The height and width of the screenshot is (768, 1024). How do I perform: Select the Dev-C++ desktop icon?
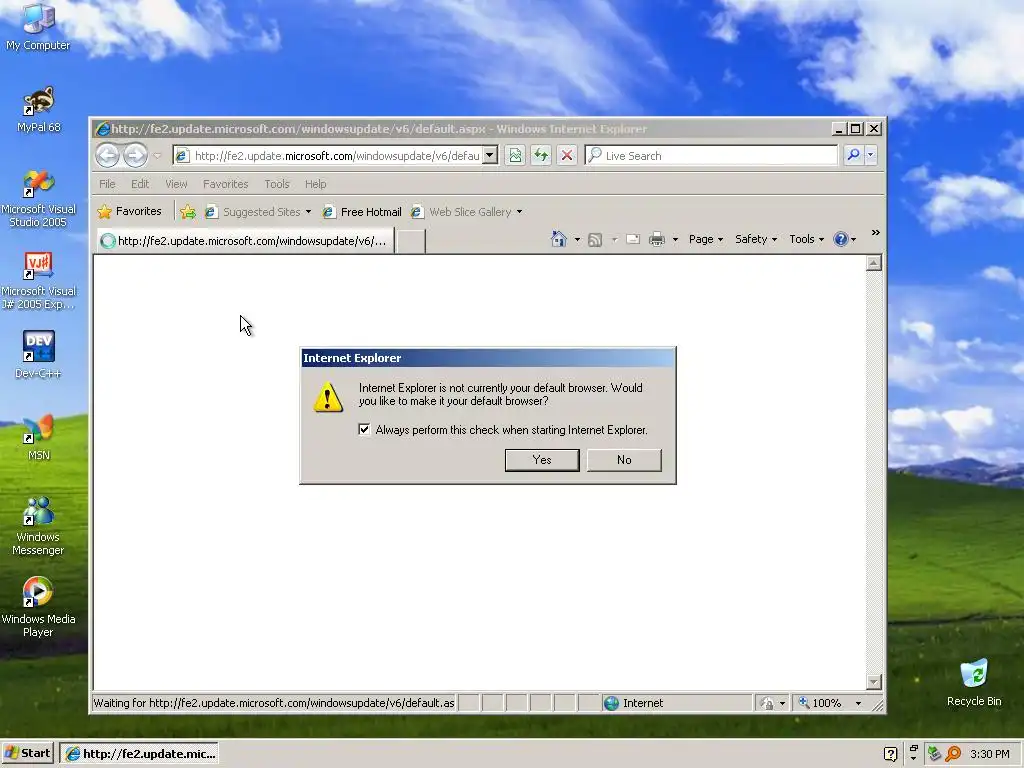point(38,355)
